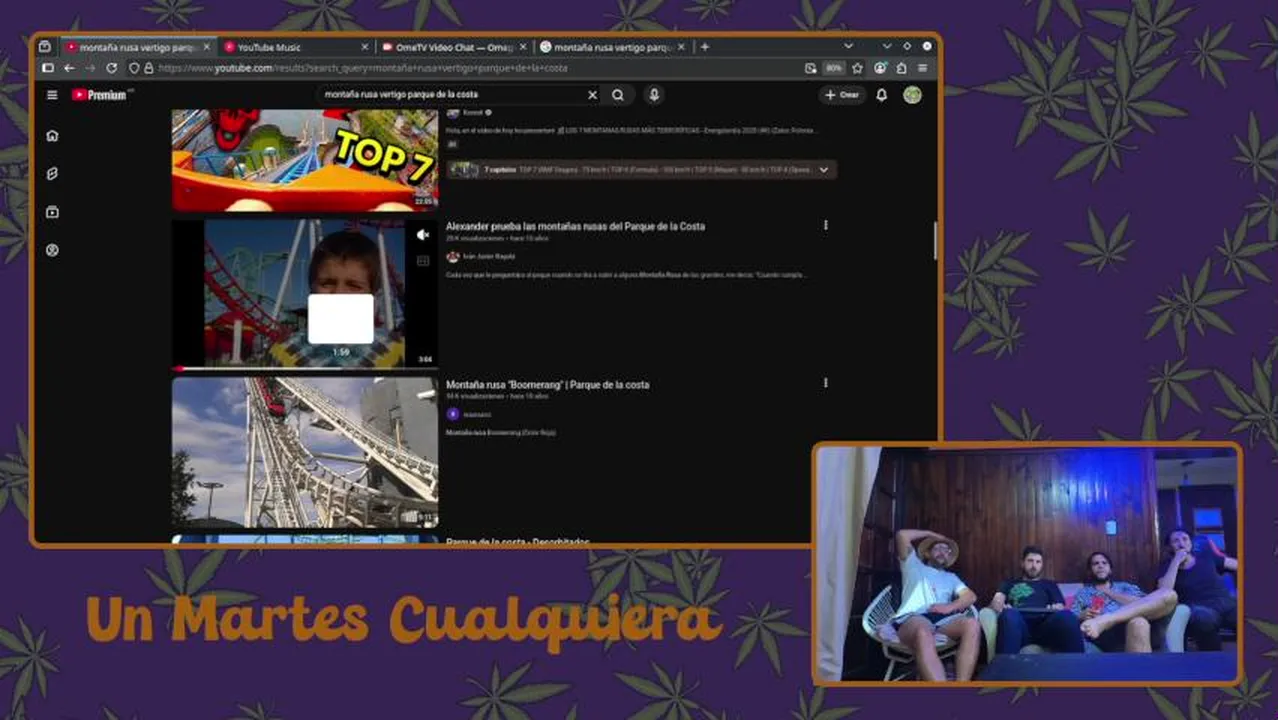Screen dimensions: 1278x720
Task: Expand the 7 capítulos chapter list
Action: [824, 170]
